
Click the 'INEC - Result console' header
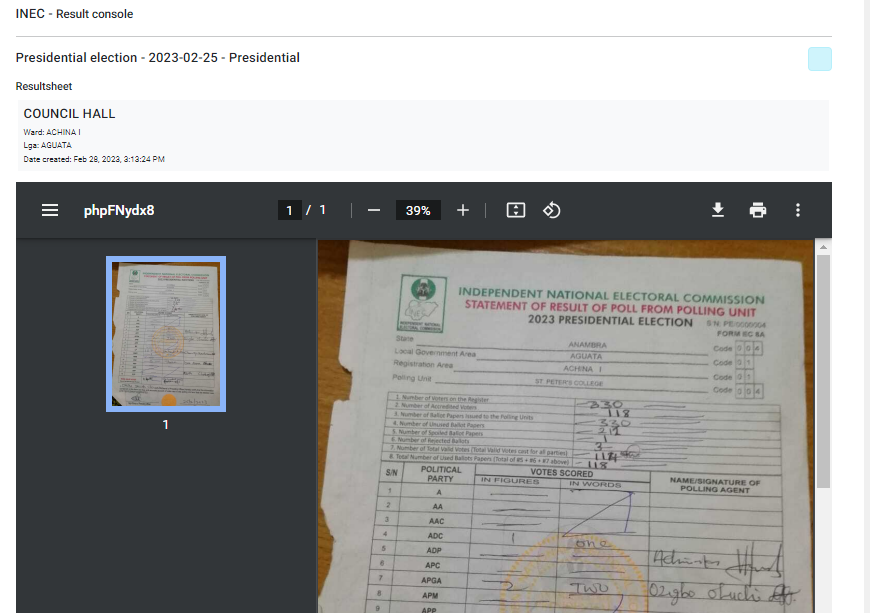click(x=74, y=14)
